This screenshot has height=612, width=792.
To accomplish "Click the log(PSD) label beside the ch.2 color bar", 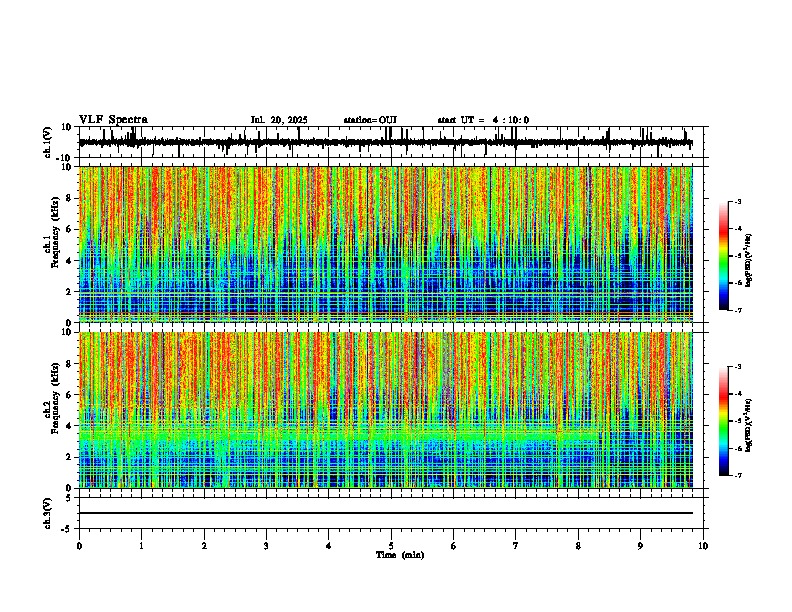I will coord(749,426).
